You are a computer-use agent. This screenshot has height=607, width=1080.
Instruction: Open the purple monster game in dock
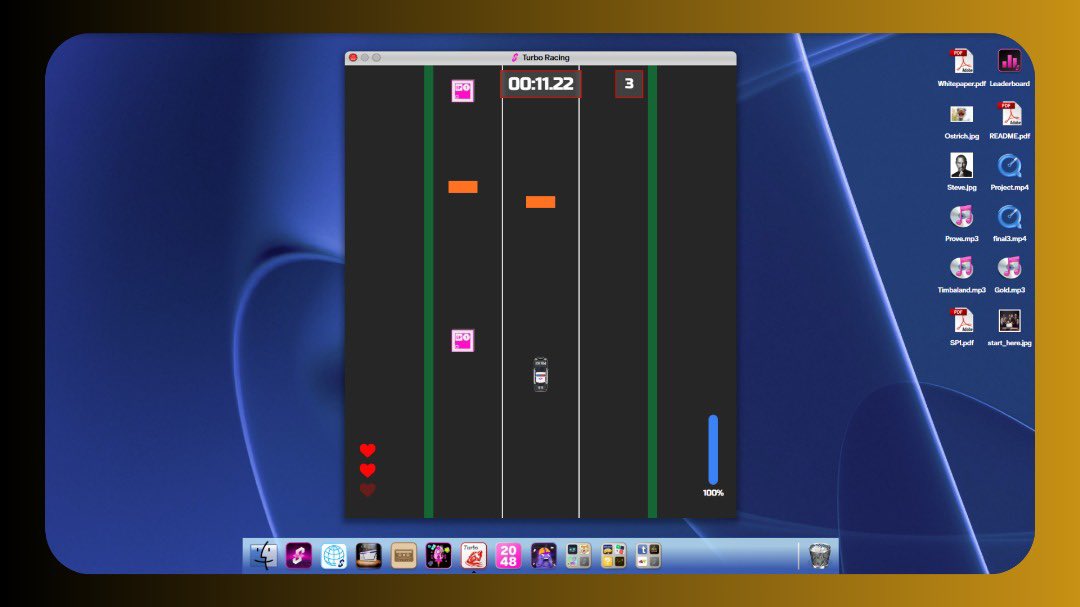pyautogui.click(x=543, y=555)
